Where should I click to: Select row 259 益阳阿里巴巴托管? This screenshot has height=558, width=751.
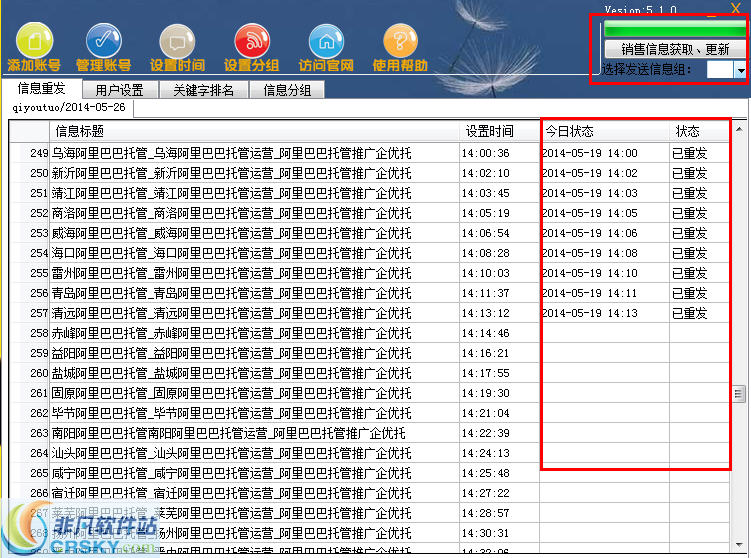(x=369, y=353)
